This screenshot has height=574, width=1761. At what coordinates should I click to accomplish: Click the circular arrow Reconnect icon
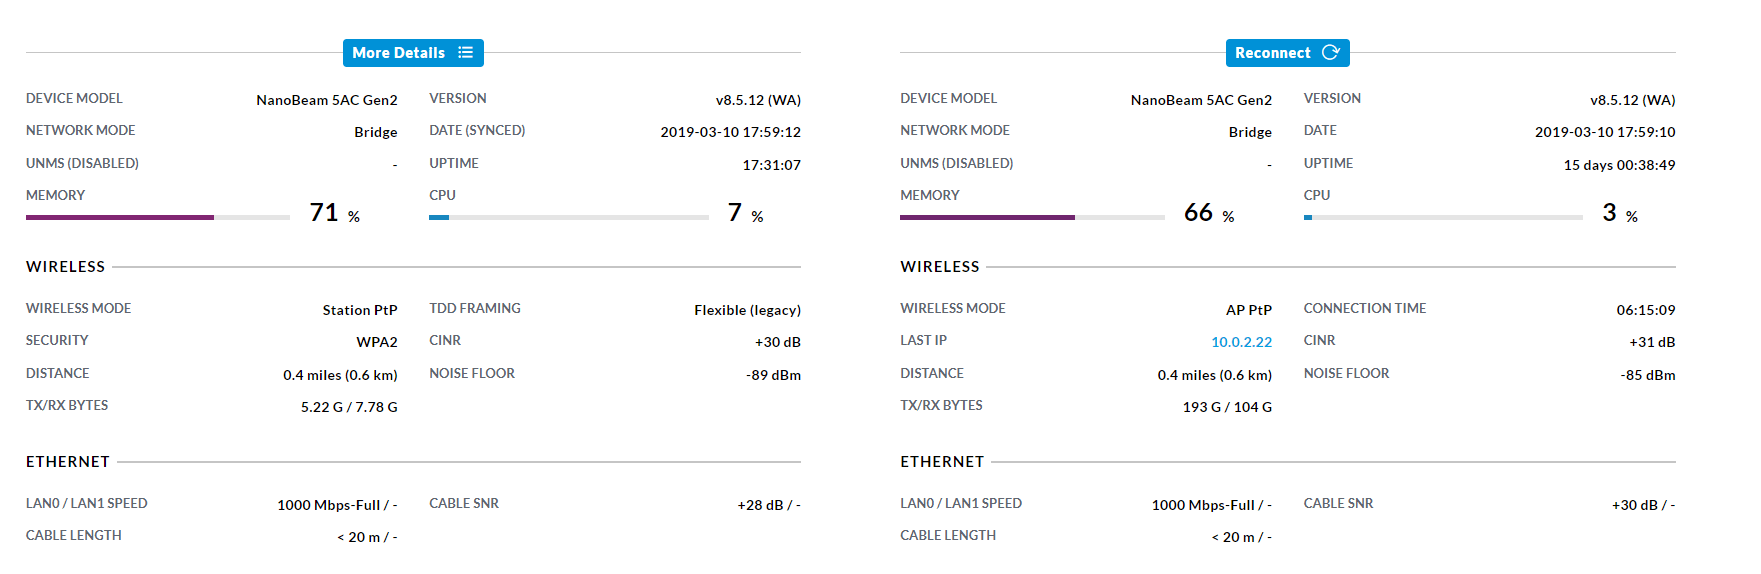[x=1330, y=53]
